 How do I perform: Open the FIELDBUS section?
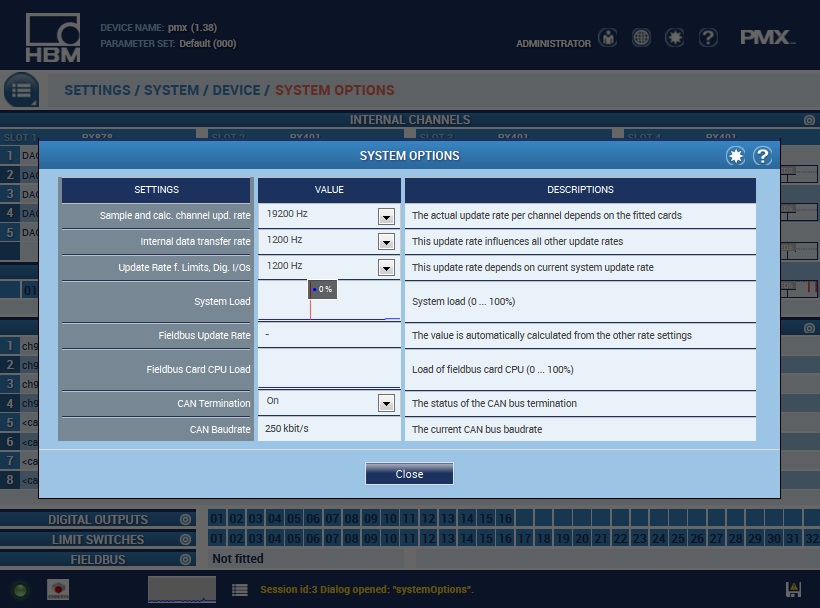tap(98, 559)
